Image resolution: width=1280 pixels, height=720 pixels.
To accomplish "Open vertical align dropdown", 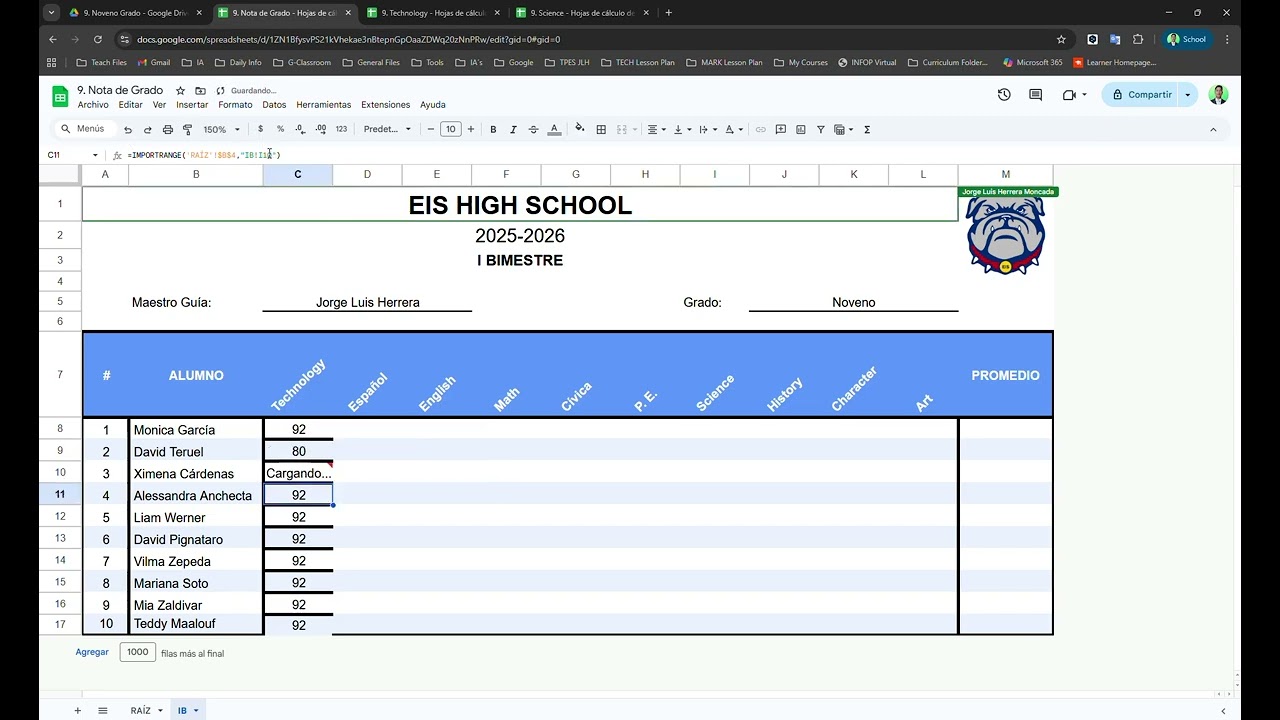I will (681, 129).
